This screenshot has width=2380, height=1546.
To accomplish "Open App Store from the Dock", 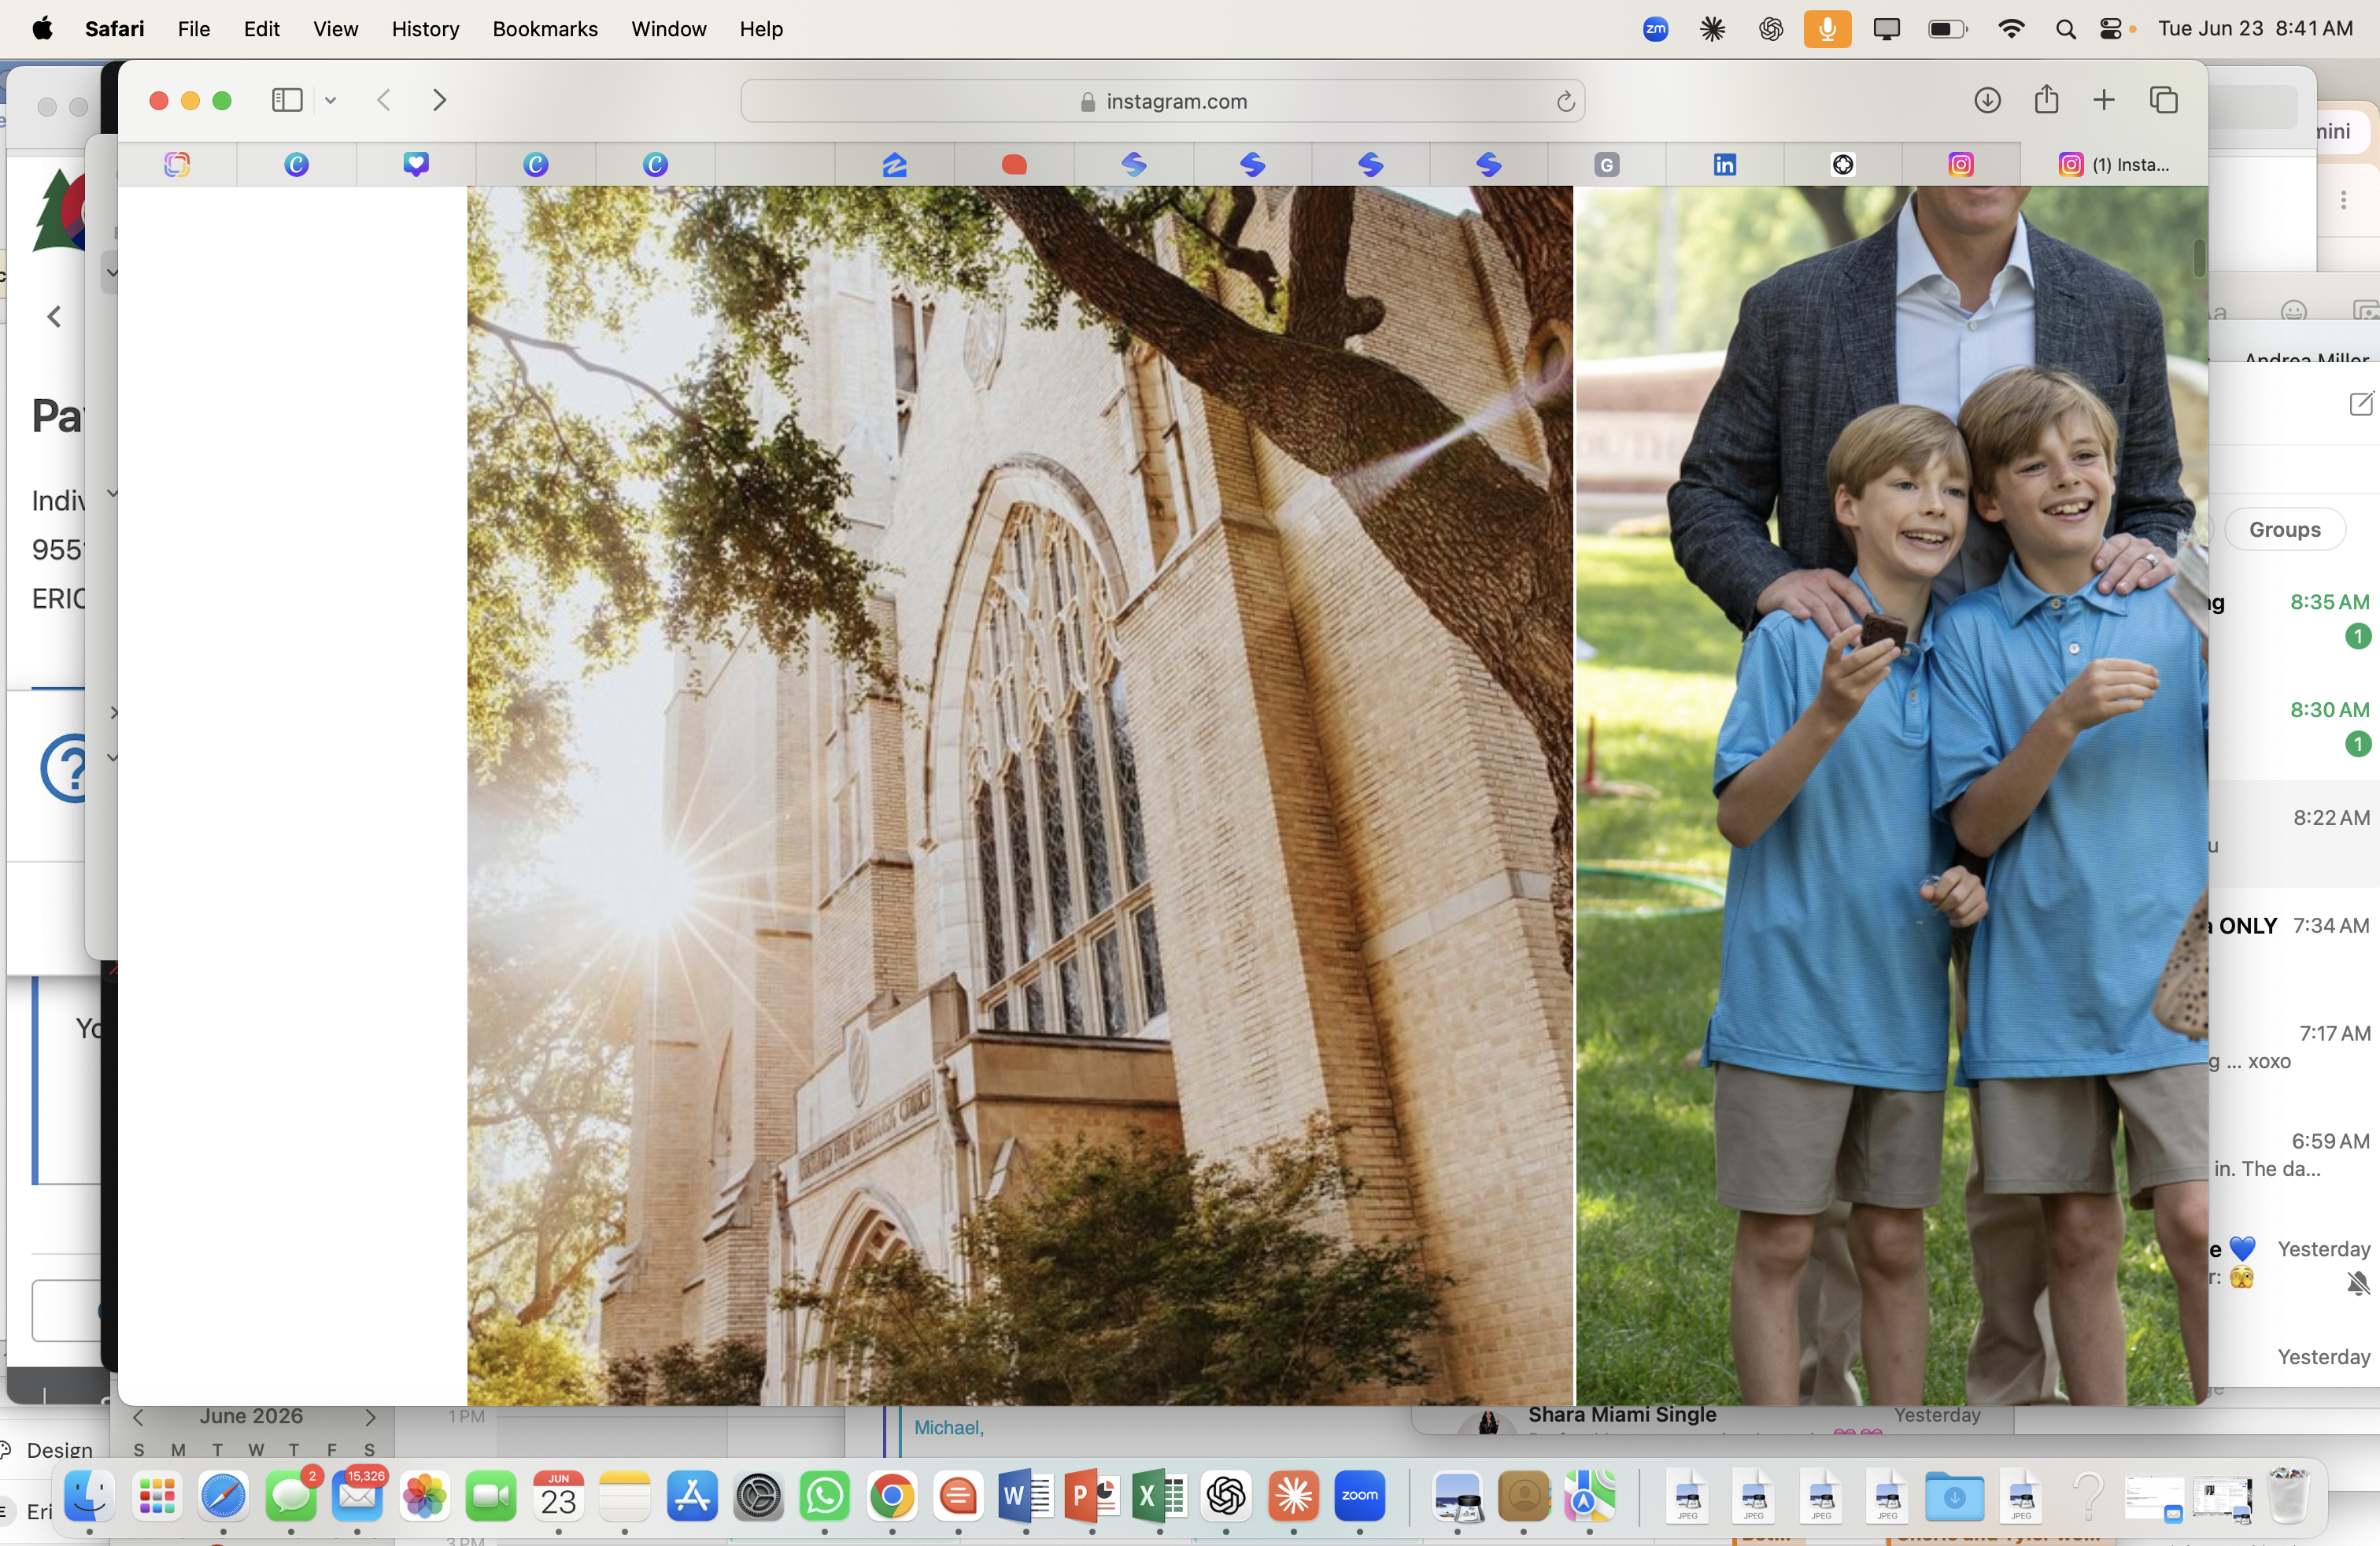I will (x=692, y=1496).
